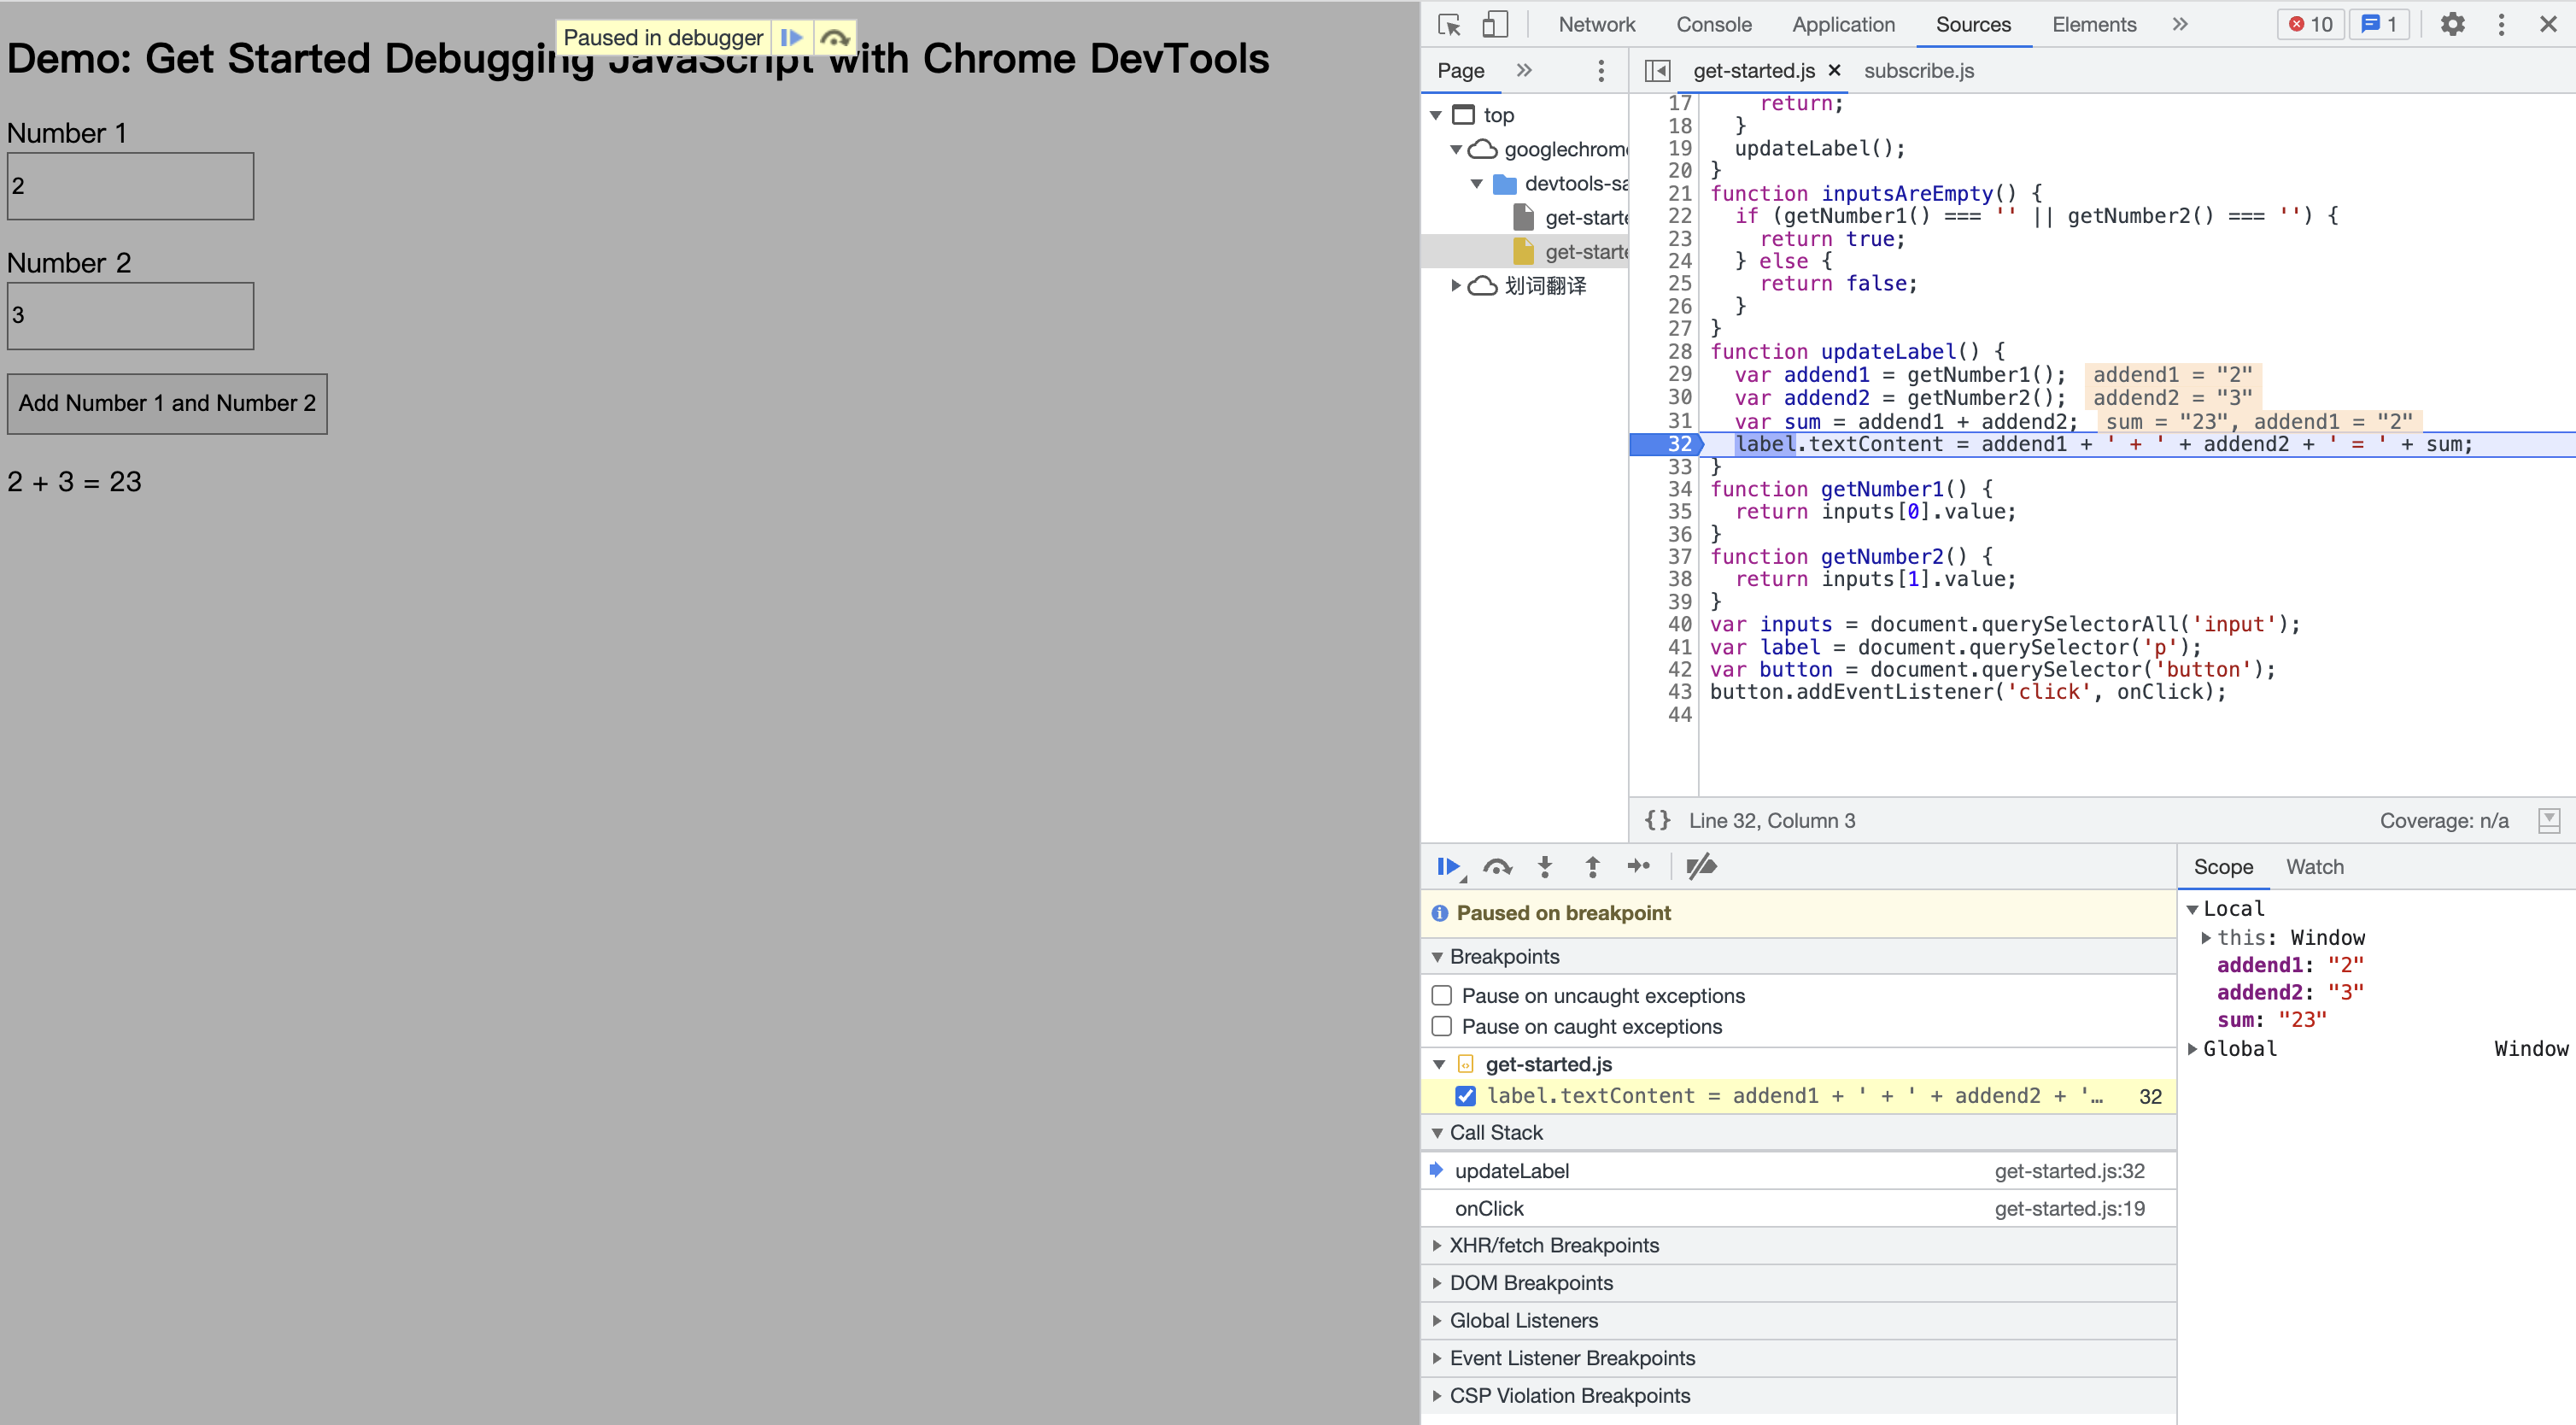Step over next function call
The width and height of the screenshot is (2576, 1425).
1497,866
